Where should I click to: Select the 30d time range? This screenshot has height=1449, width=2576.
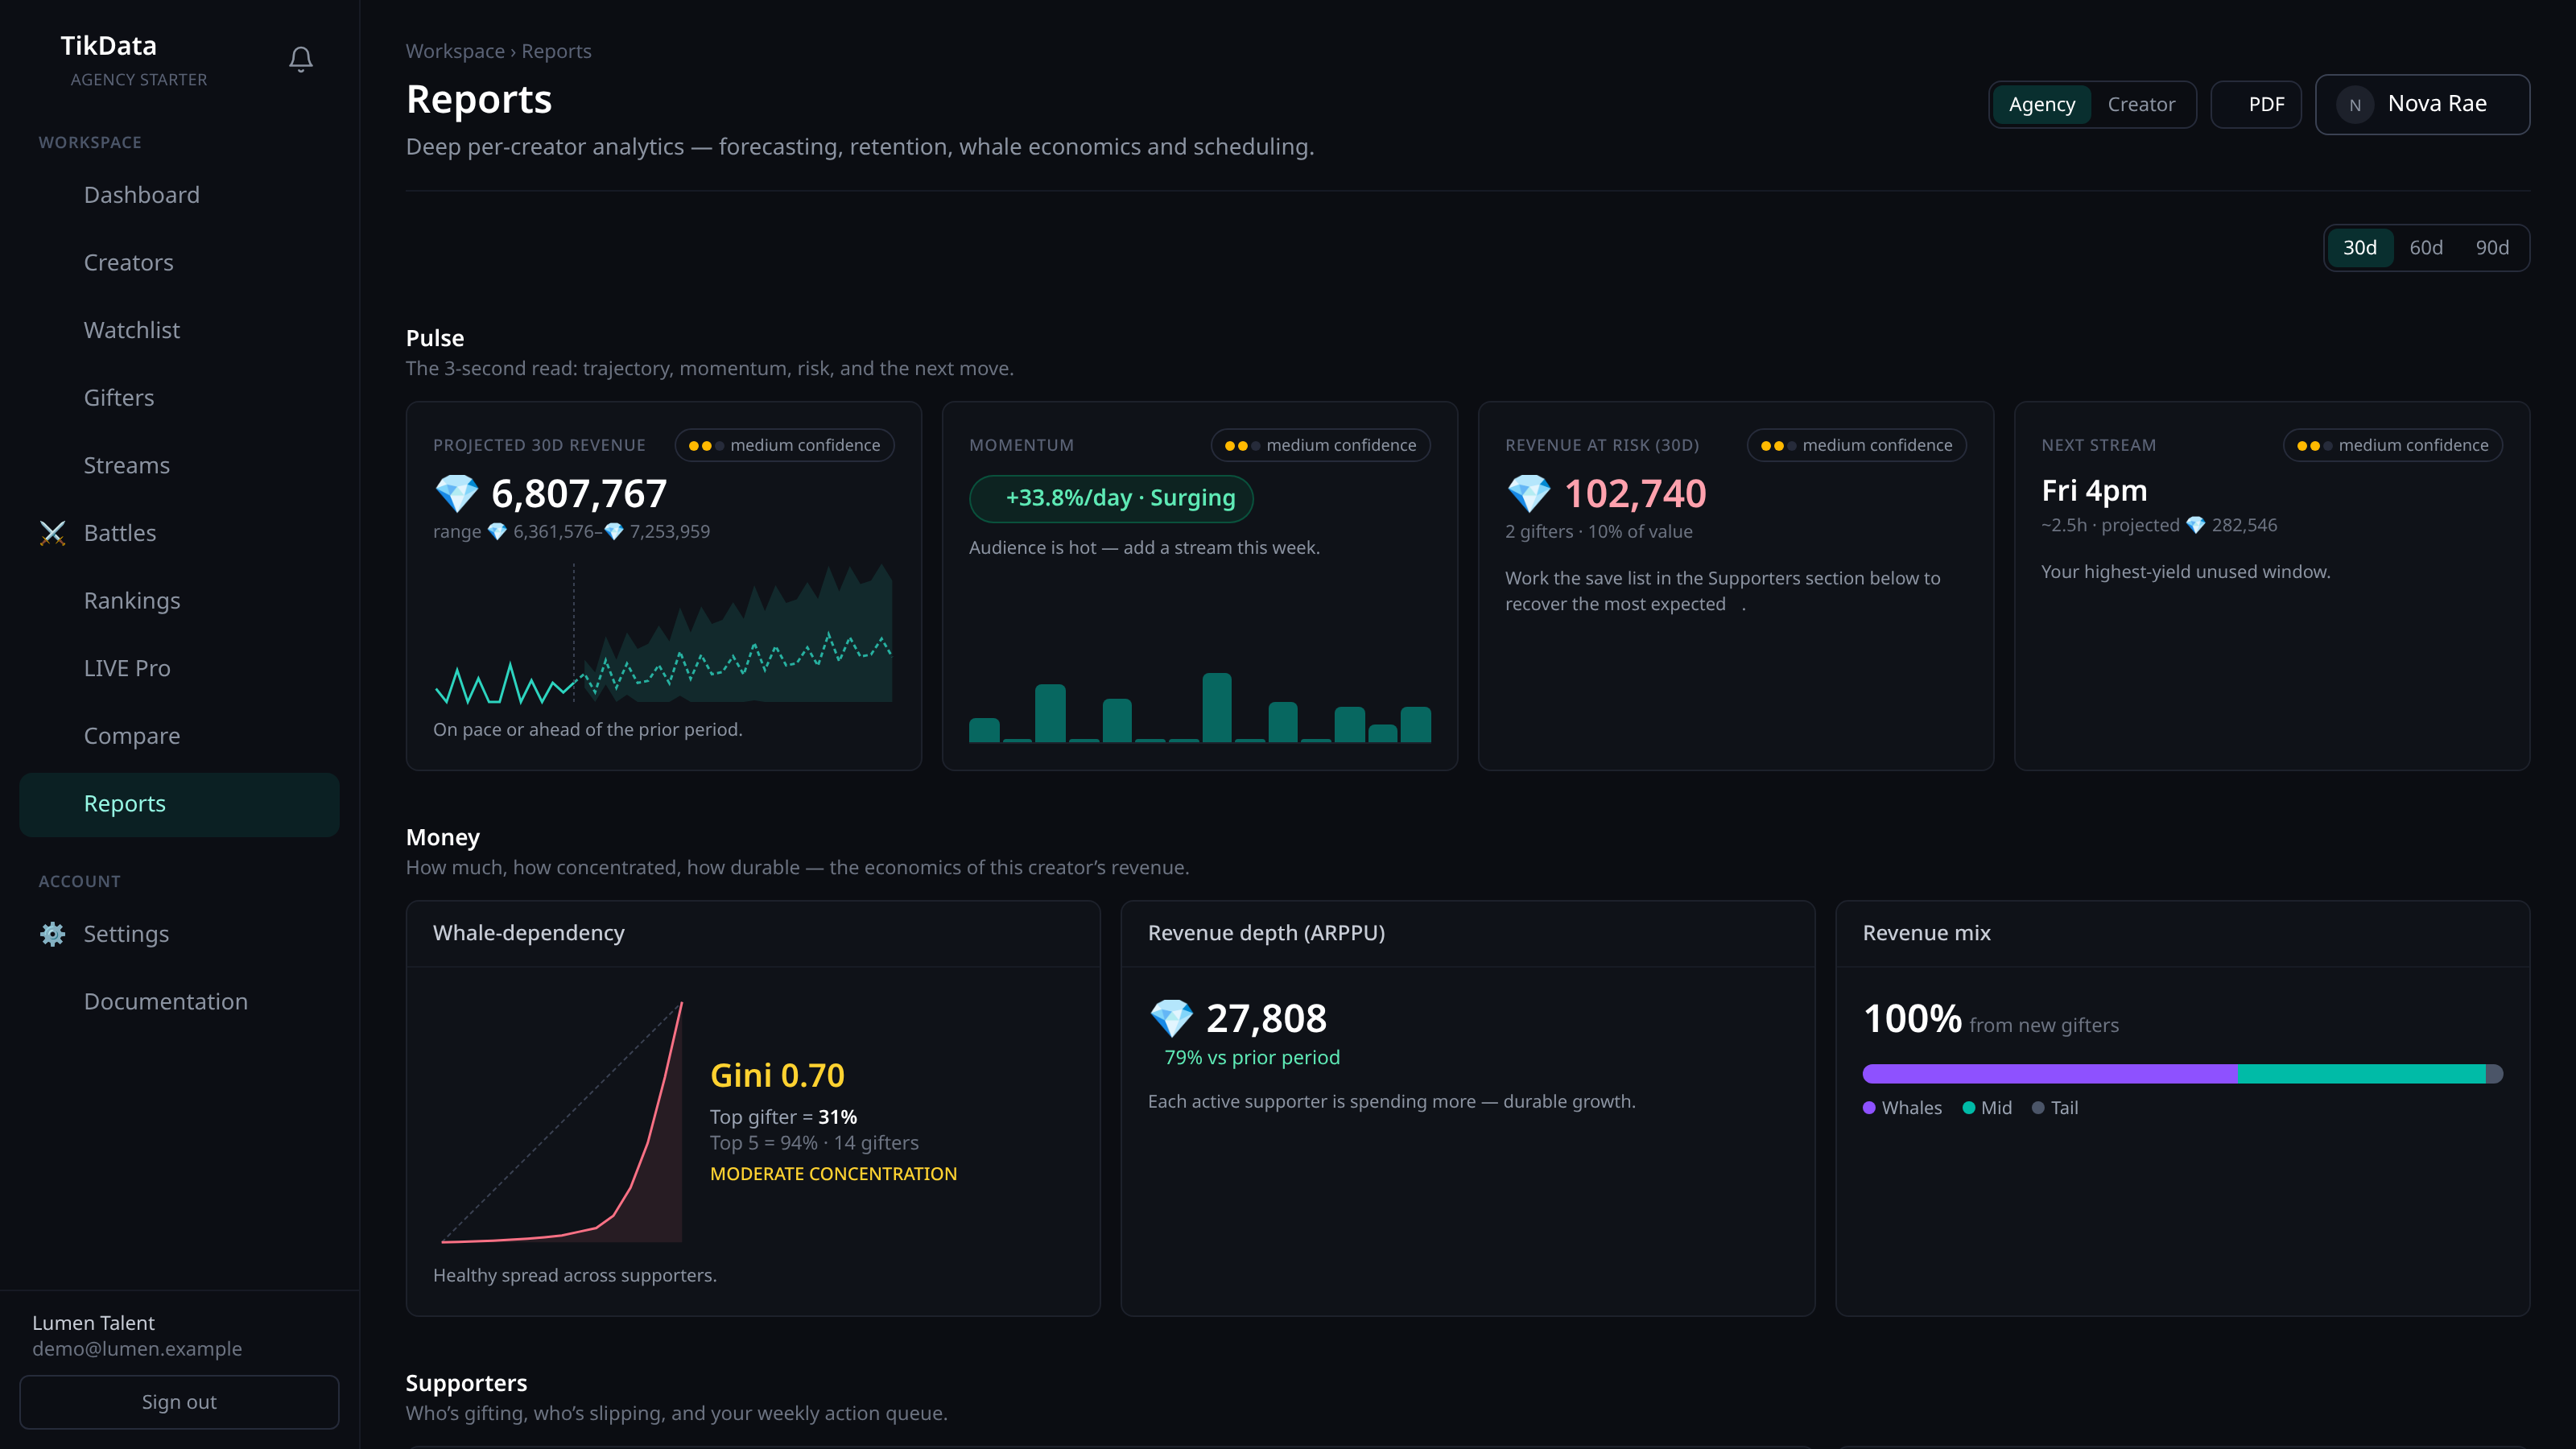point(2360,247)
